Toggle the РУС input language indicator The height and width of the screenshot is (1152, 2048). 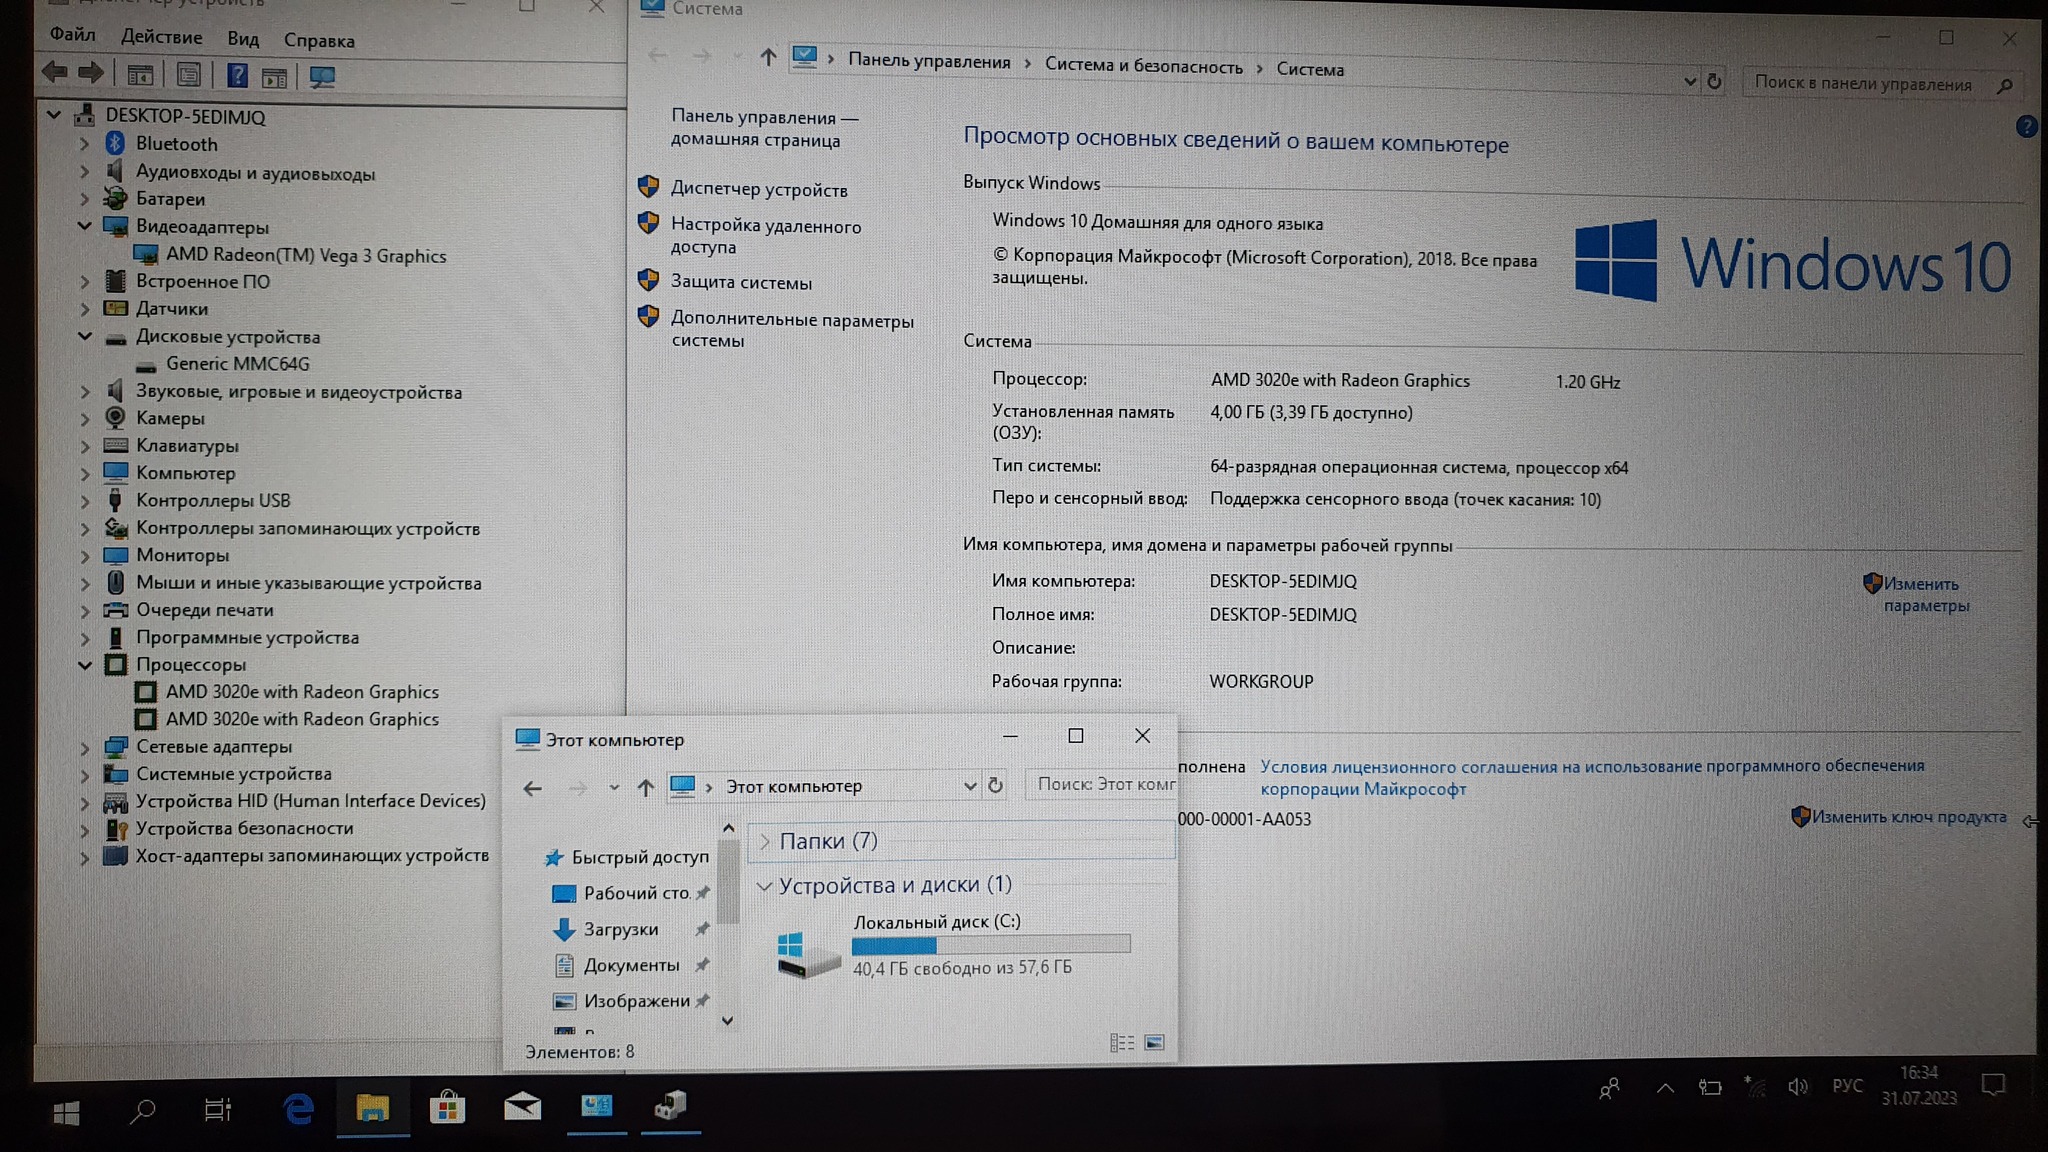pyautogui.click(x=1847, y=1086)
